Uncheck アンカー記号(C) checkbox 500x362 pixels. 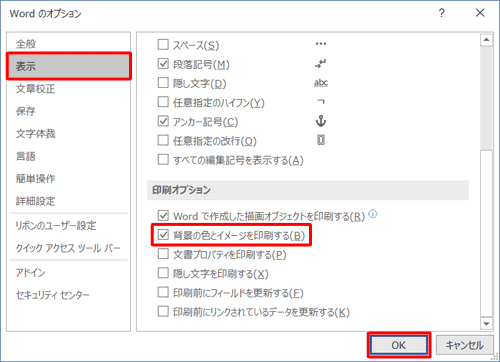(x=163, y=121)
